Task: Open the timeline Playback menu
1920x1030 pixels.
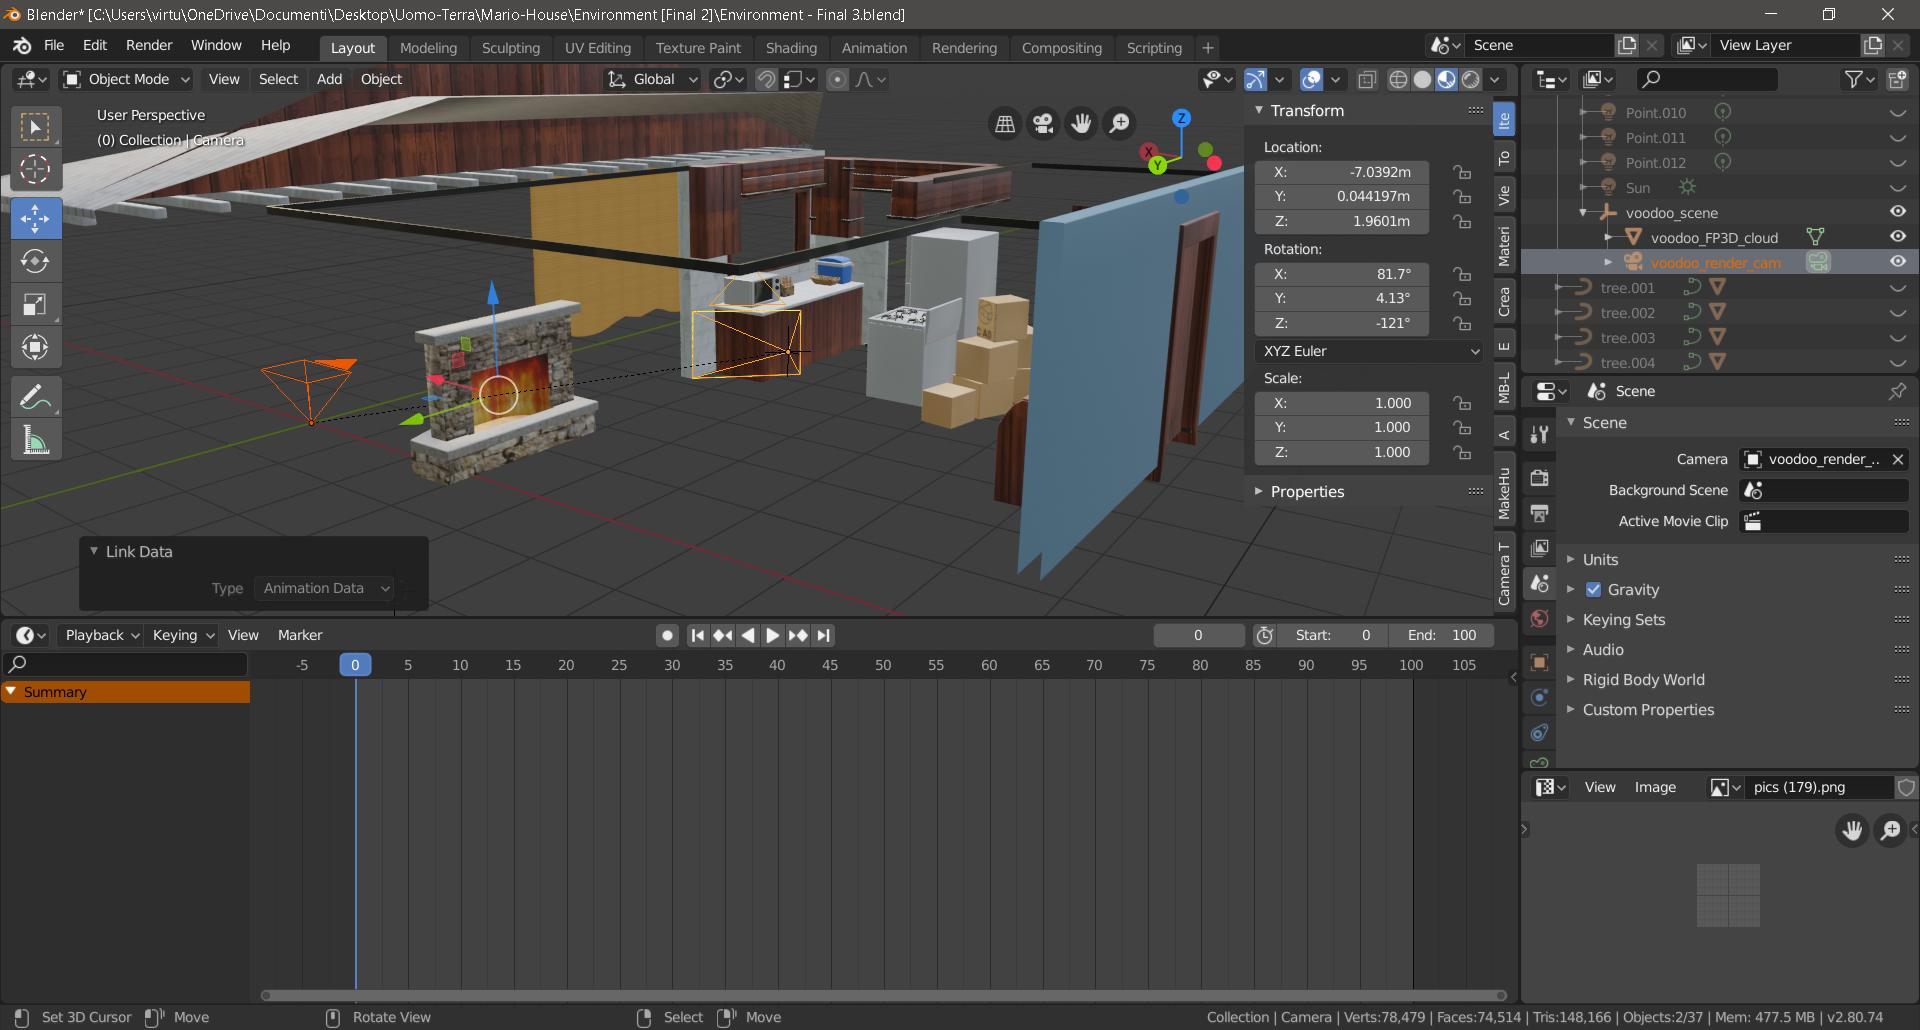Action: [x=101, y=635]
